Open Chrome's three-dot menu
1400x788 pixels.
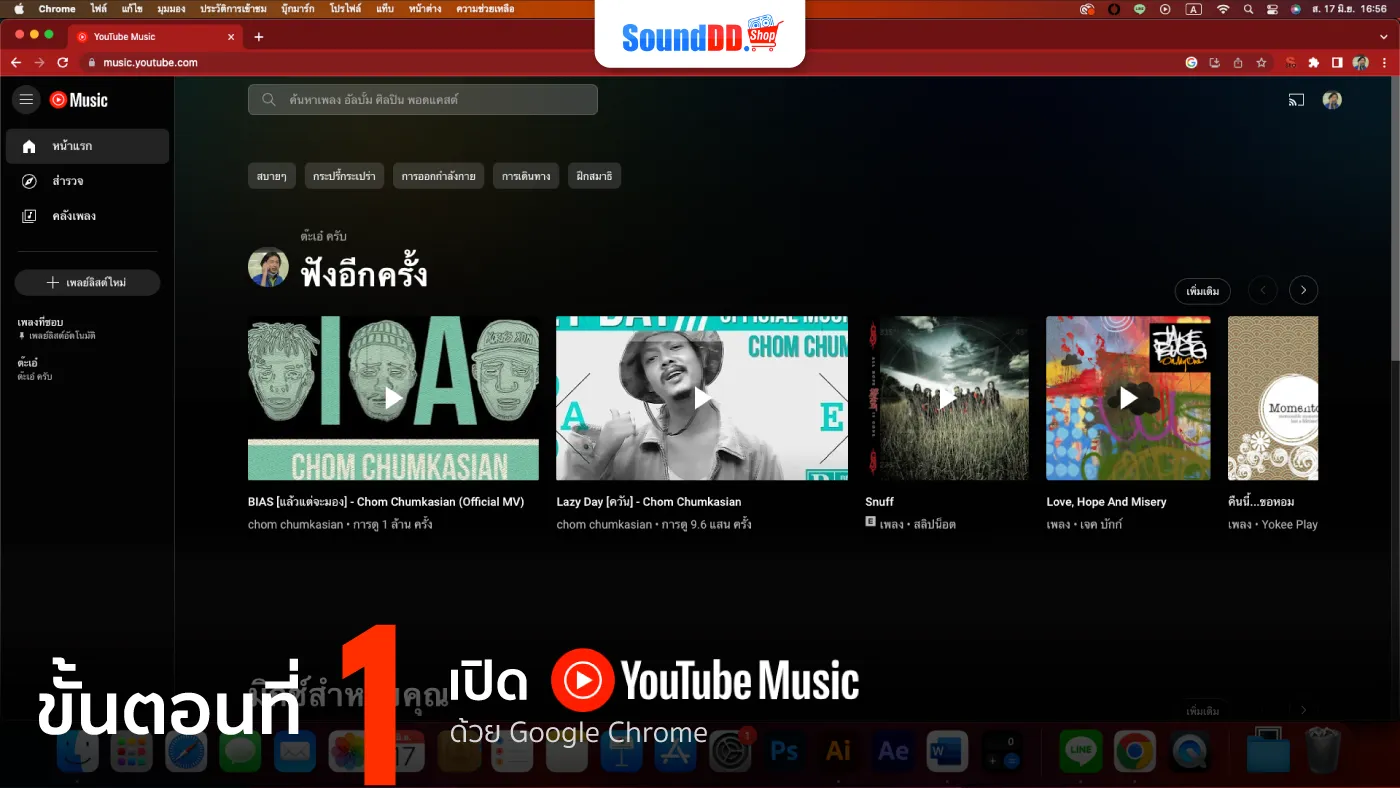1385,62
